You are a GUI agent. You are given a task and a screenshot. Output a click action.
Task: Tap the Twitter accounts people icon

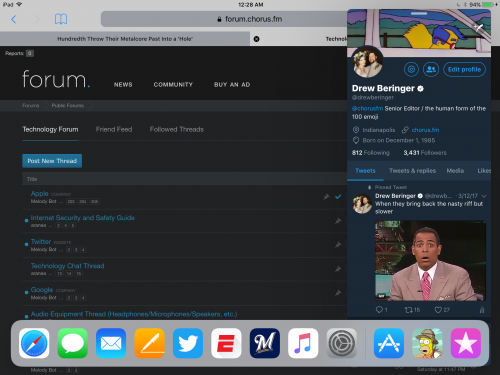click(431, 69)
